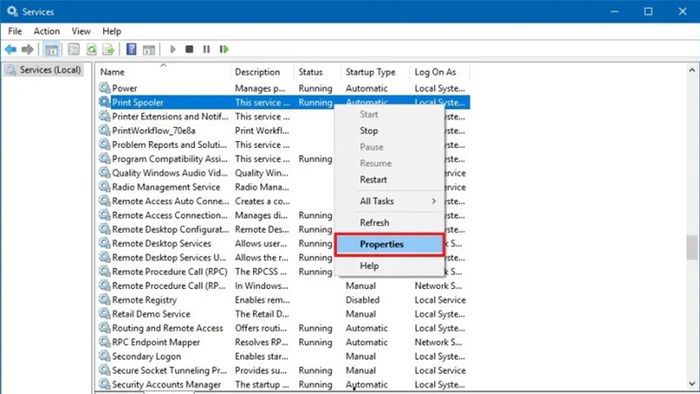This screenshot has height=394, width=700.
Task: Click the Radio Management Service gear icon
Action: coord(104,187)
